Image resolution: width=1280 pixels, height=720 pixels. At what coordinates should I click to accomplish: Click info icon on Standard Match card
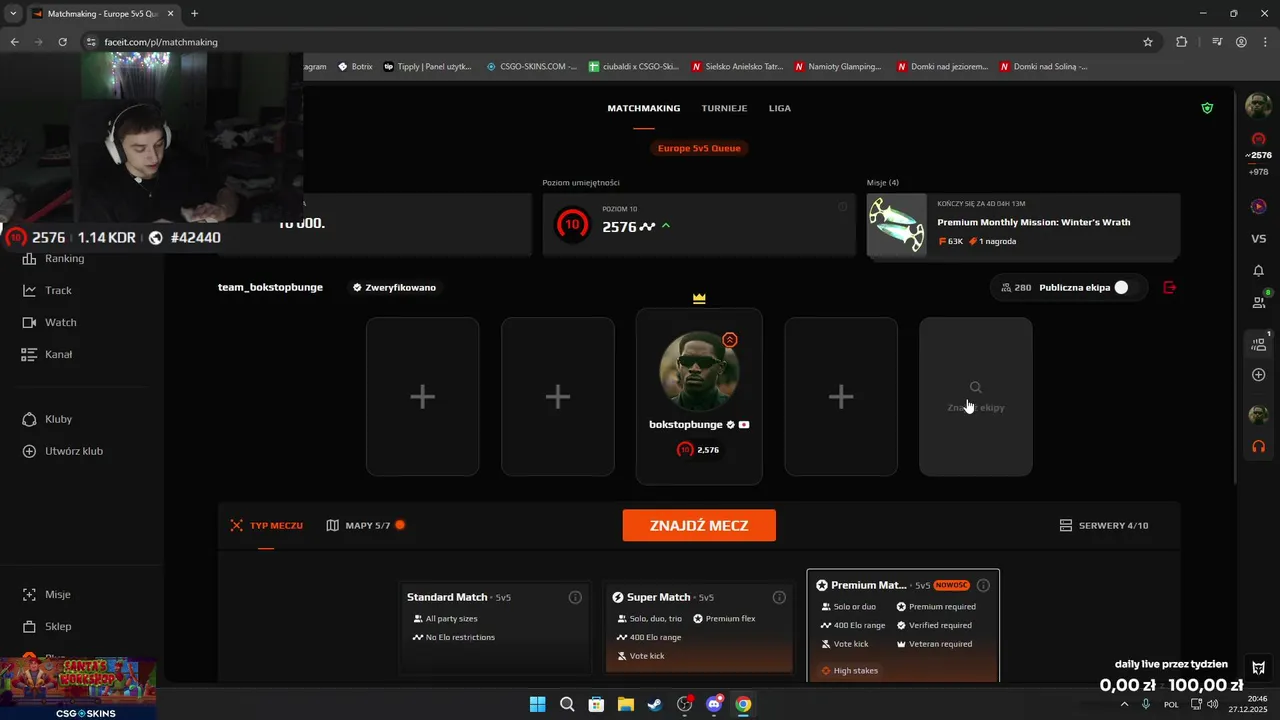(575, 597)
